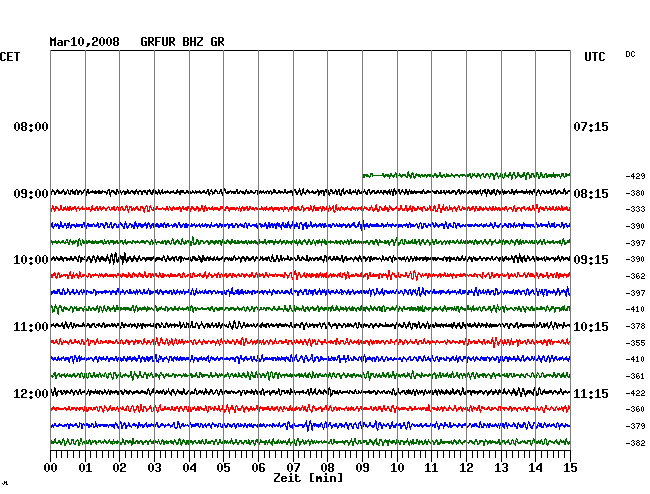Viewport: 650px width, 494px height.
Task: Click the DC value -379
Action: (x=635, y=426)
